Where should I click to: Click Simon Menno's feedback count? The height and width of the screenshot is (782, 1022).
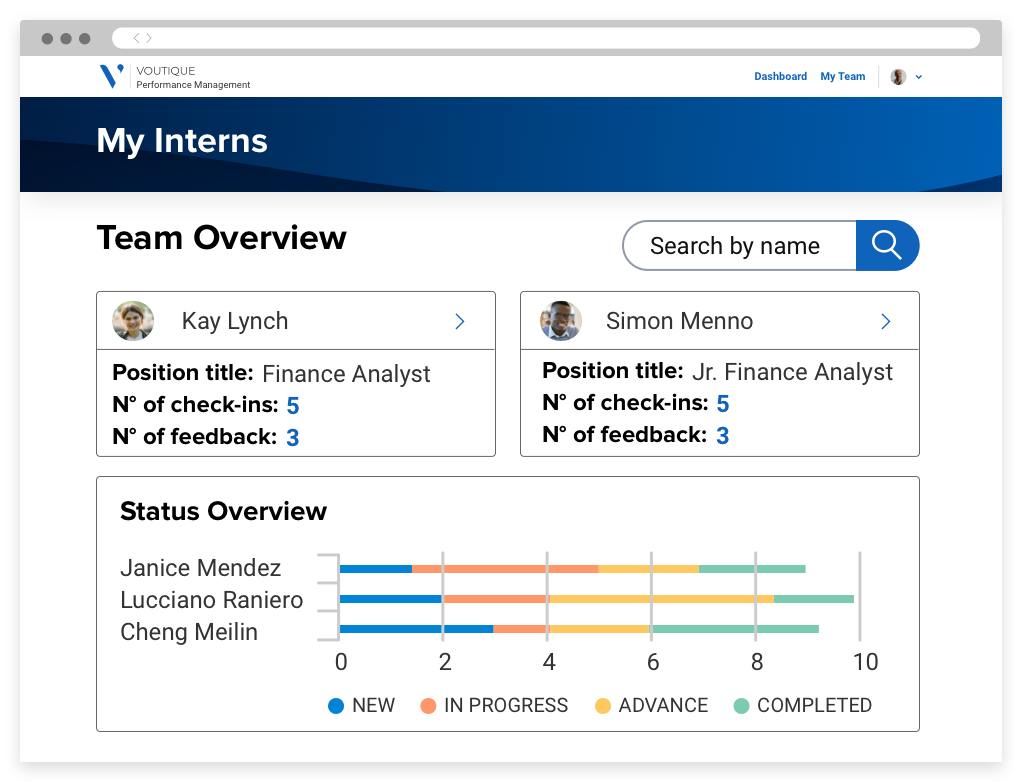[x=722, y=435]
